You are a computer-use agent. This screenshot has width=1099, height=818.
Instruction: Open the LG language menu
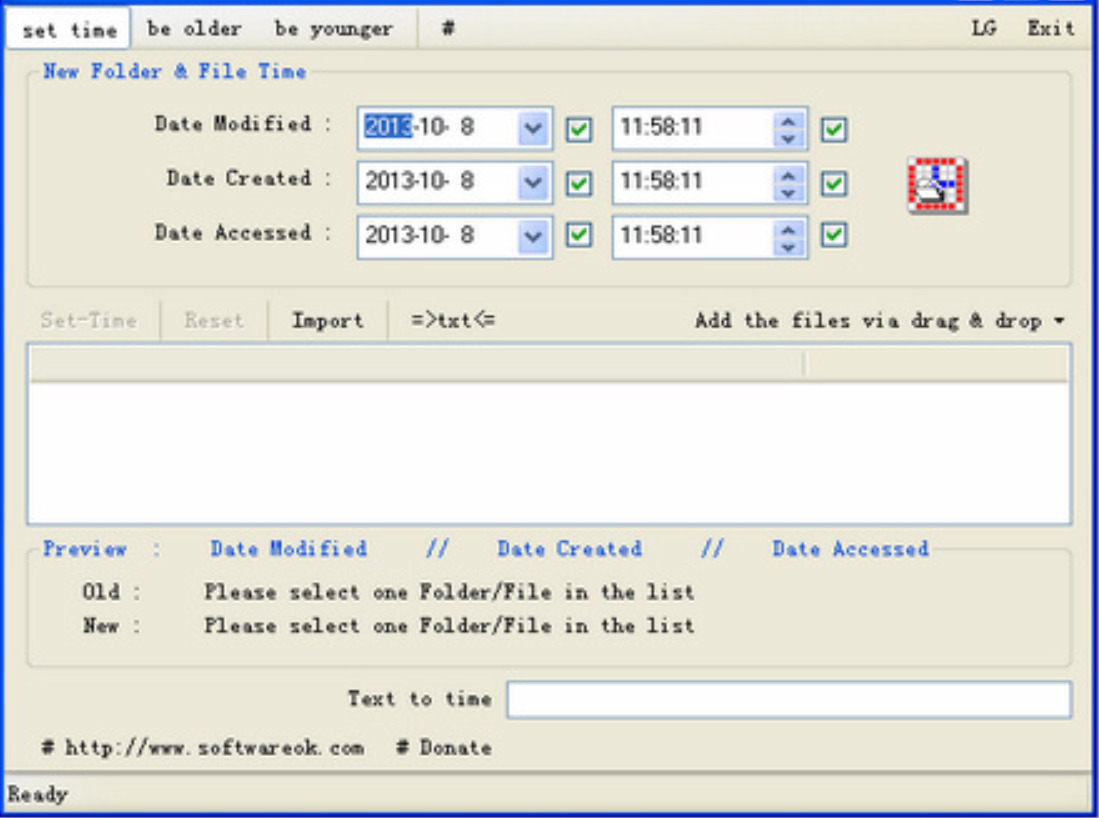pyautogui.click(x=984, y=29)
